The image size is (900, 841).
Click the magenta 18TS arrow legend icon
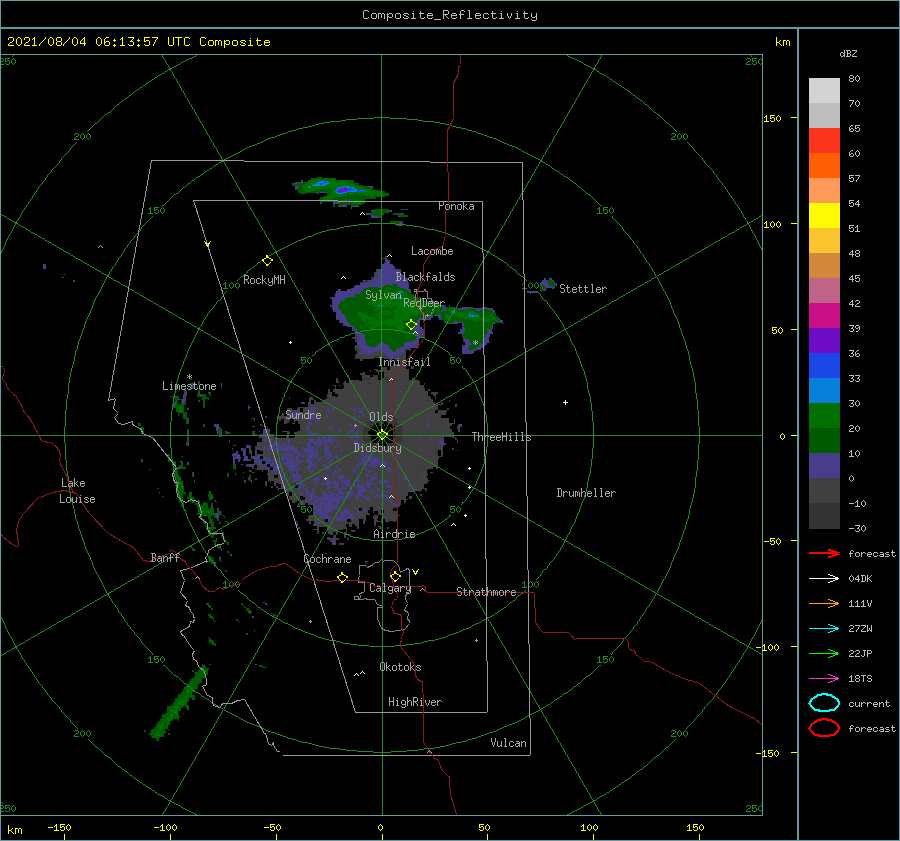[x=824, y=679]
